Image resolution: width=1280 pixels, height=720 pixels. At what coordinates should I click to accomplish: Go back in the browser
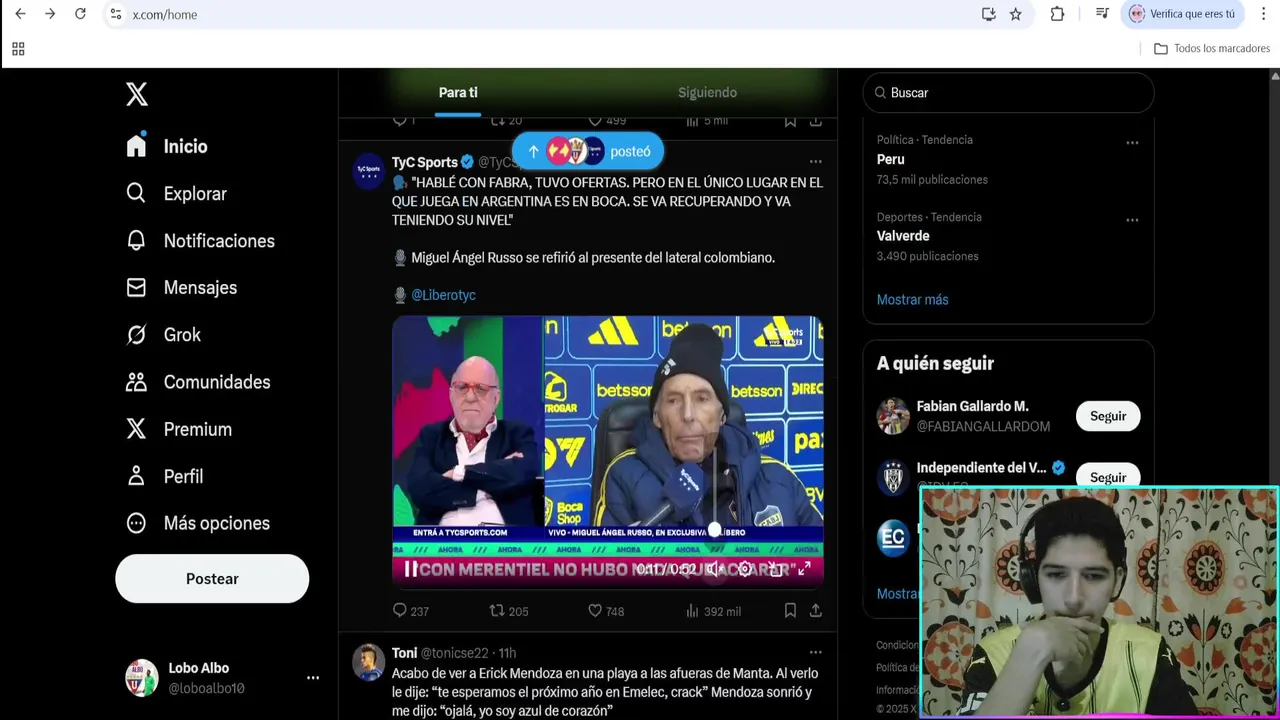click(x=20, y=14)
